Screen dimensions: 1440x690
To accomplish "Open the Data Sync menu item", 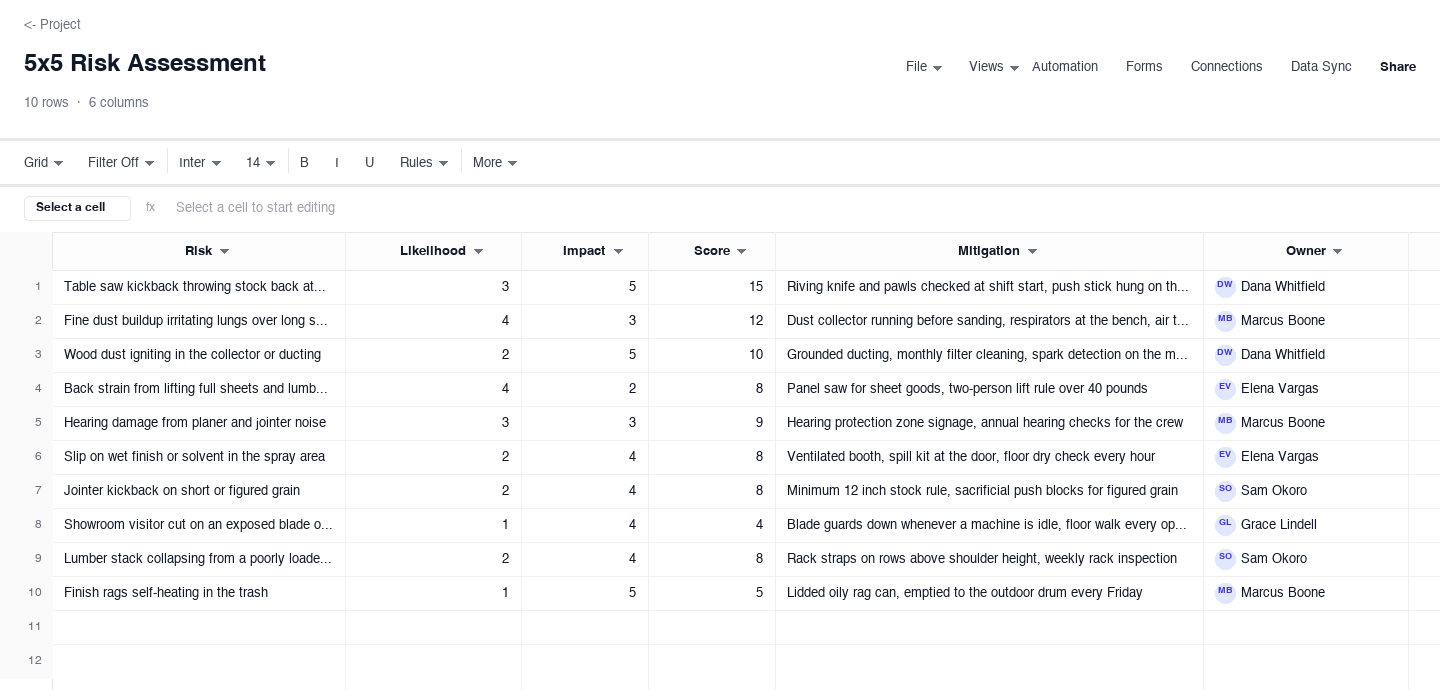I will [x=1321, y=67].
